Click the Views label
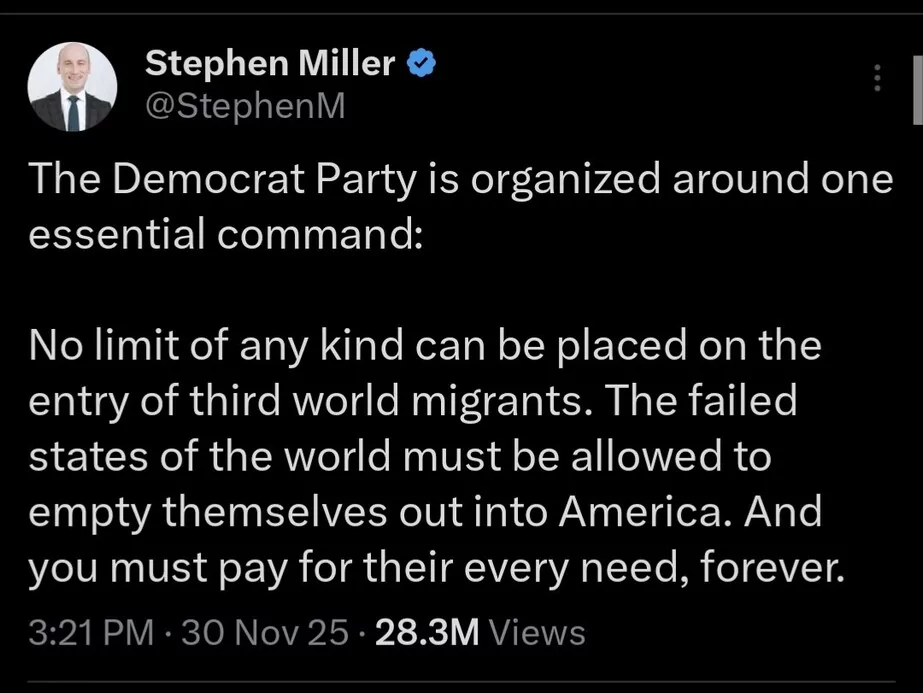The image size is (923, 693). (x=539, y=632)
